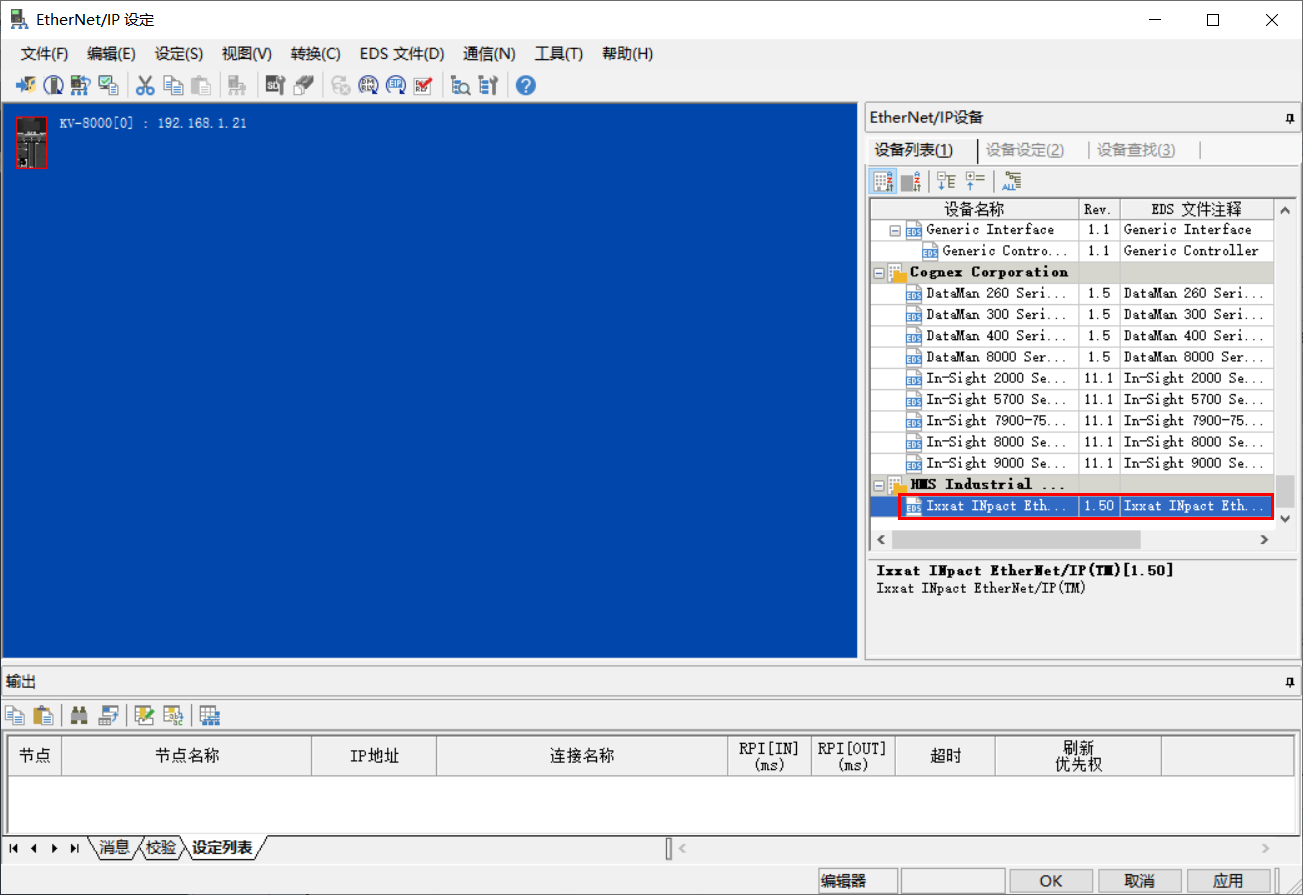Click the expand-all ALL icon in device panel
Viewport: 1303px width, 895px height.
1010,182
